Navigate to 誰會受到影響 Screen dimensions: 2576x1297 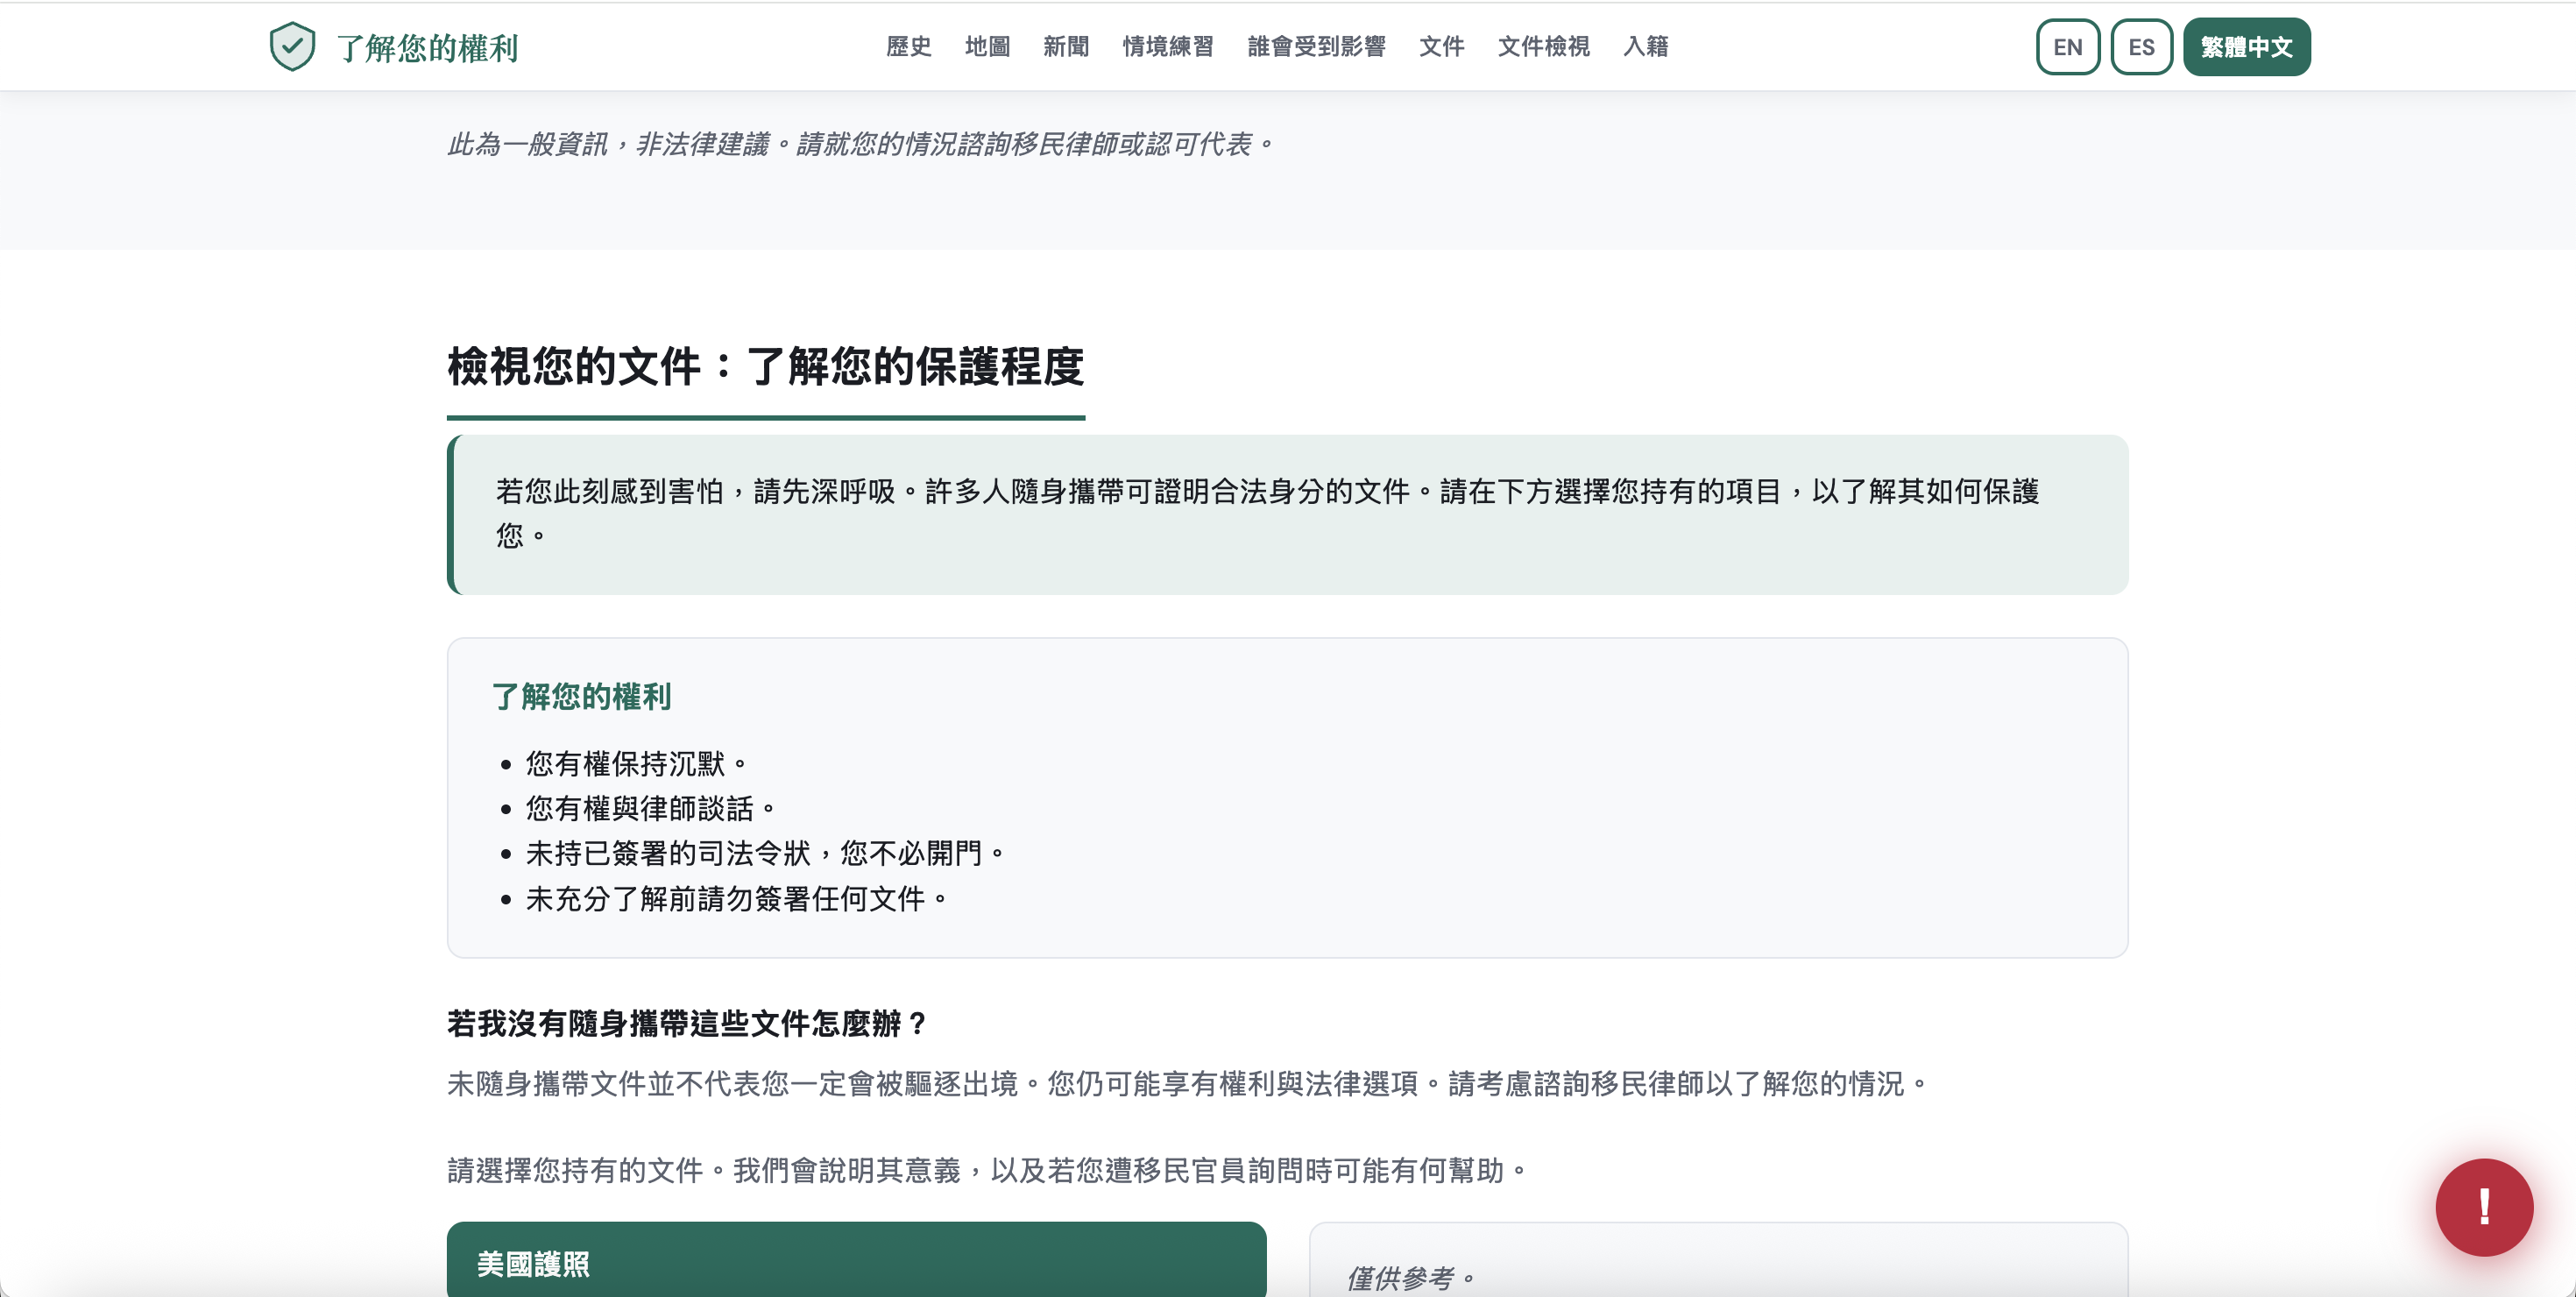tap(1316, 47)
